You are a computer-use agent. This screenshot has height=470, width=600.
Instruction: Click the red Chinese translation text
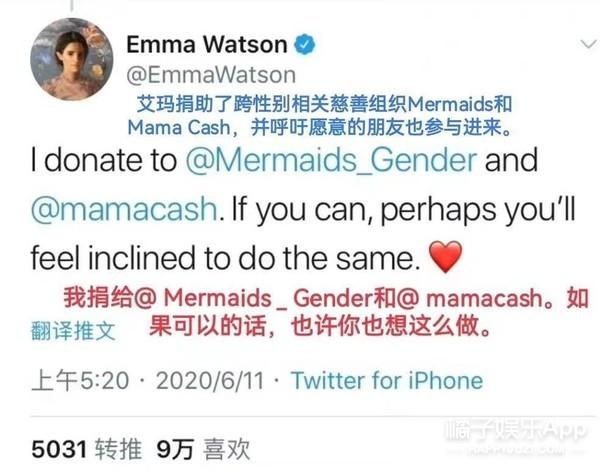tap(326, 312)
